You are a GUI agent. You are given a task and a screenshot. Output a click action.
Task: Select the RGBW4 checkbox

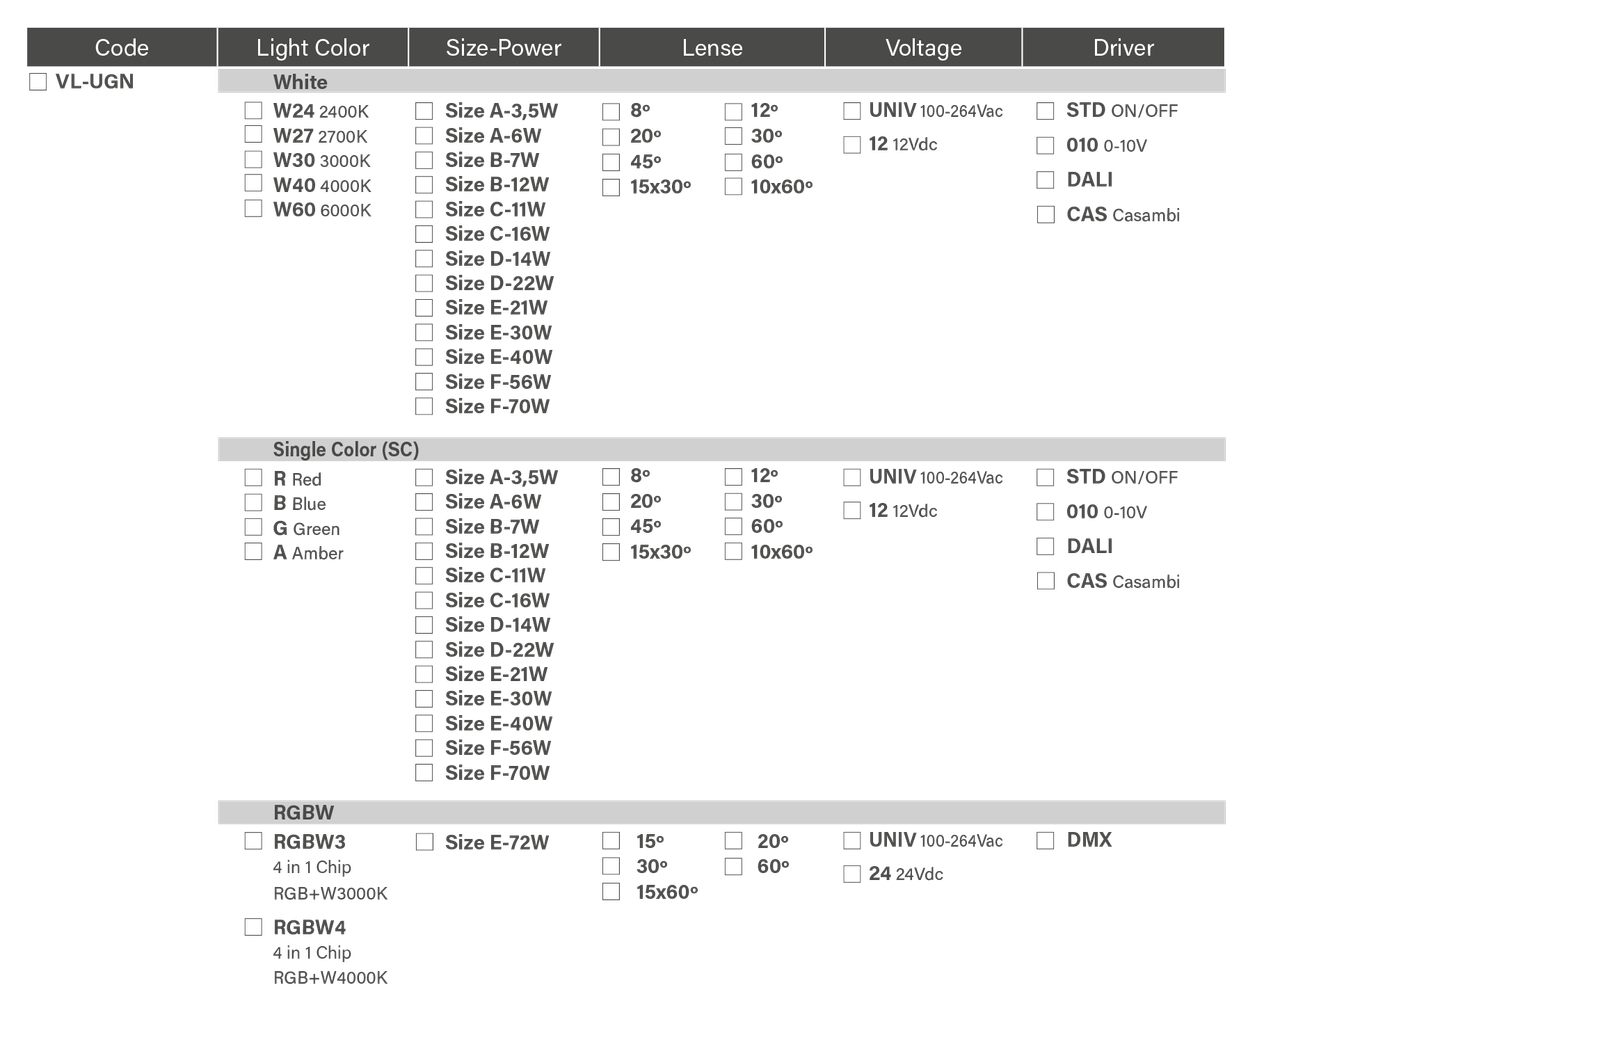(254, 927)
